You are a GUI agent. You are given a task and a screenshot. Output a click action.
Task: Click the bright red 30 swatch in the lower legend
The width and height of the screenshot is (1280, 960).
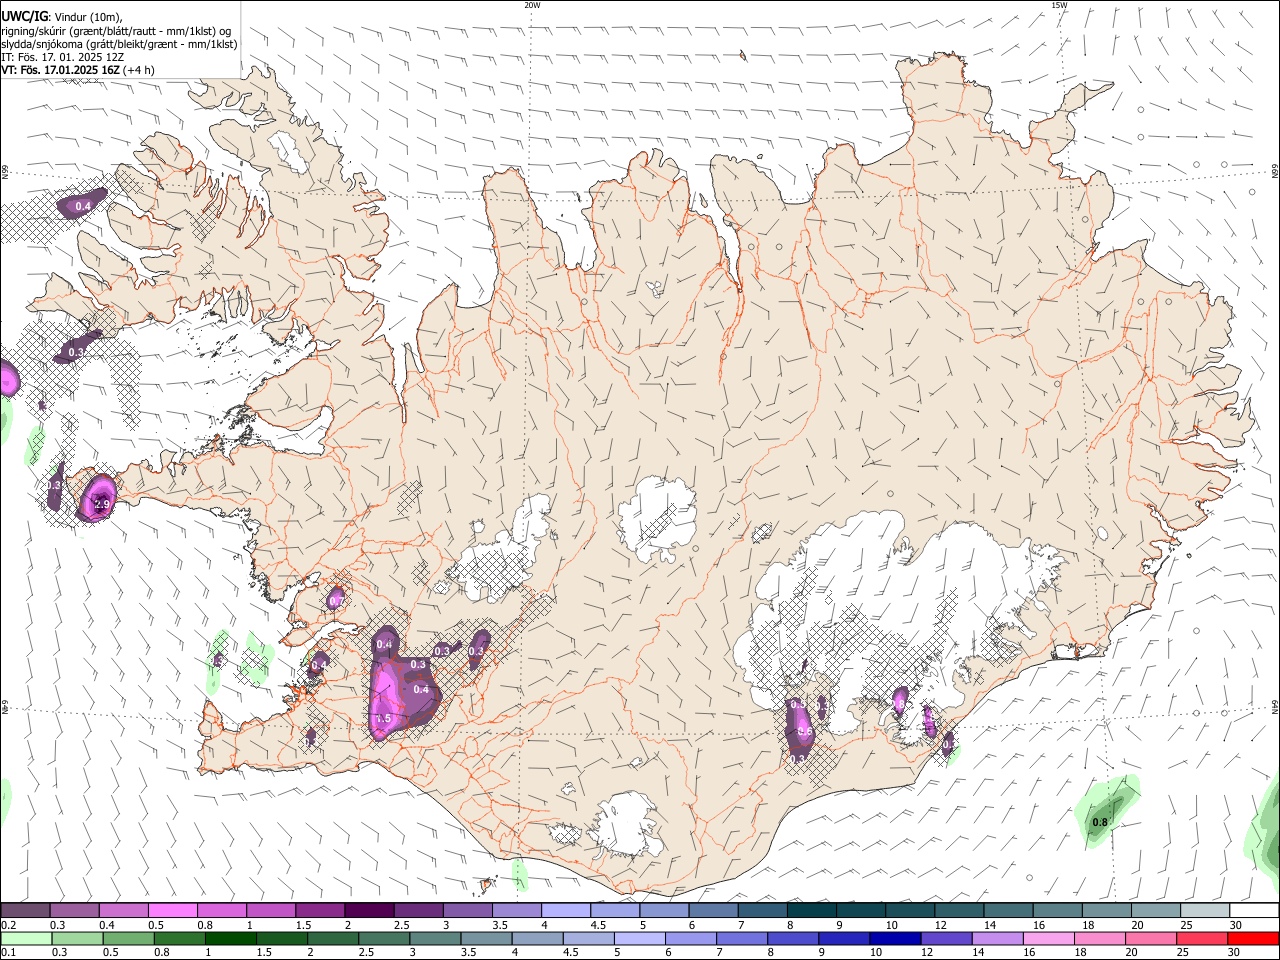pos(1253,938)
